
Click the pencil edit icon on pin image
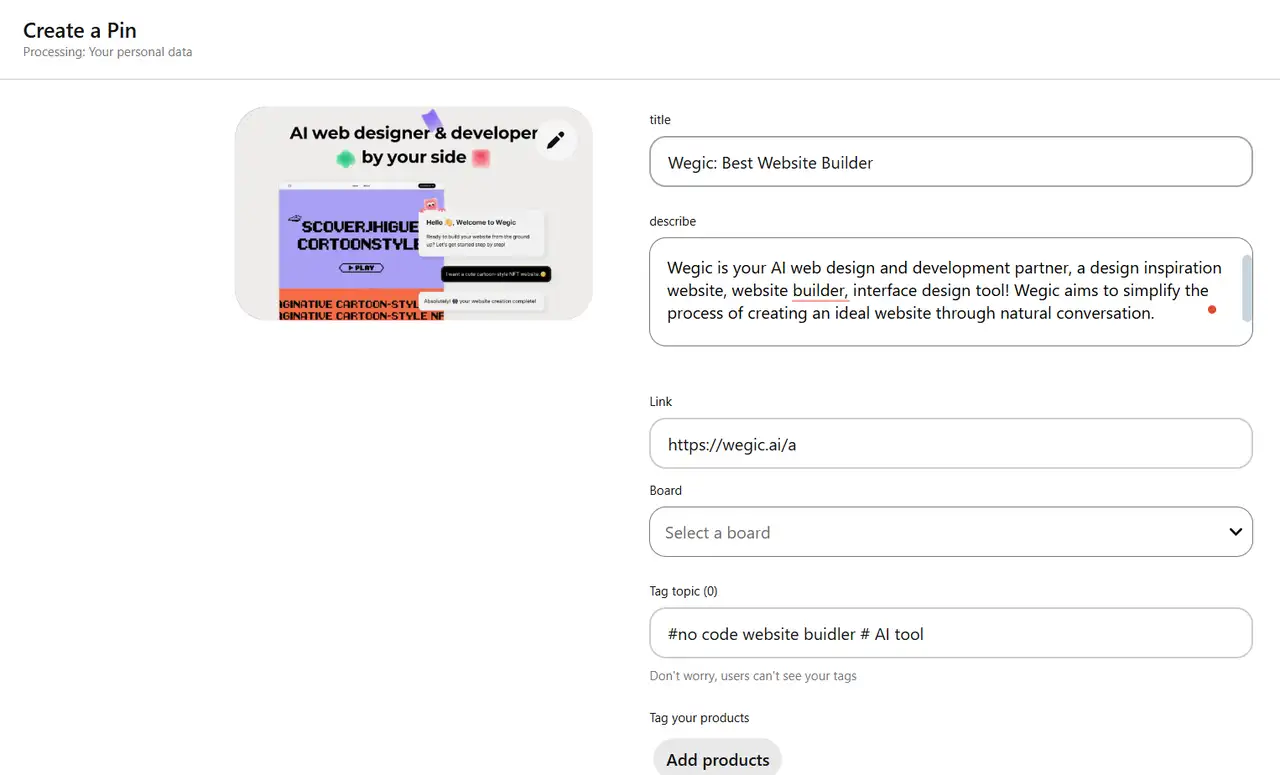(x=556, y=140)
